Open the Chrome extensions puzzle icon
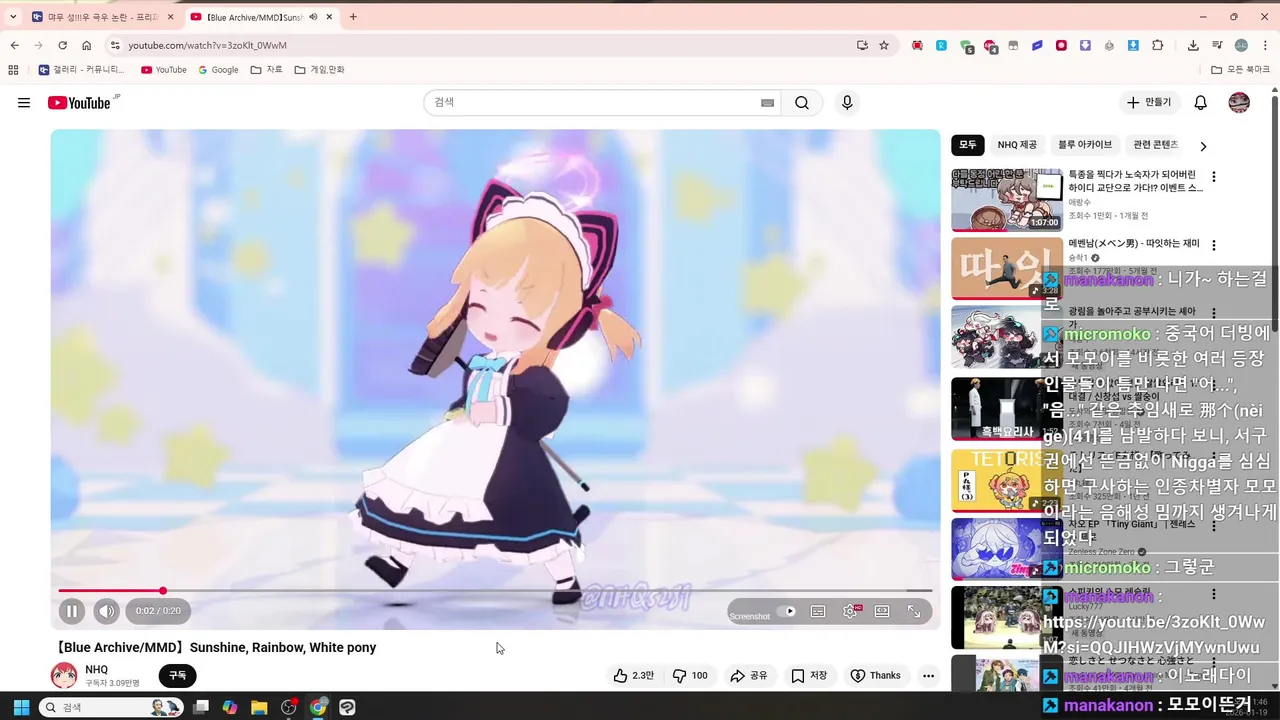1280x720 pixels. (x=1158, y=45)
